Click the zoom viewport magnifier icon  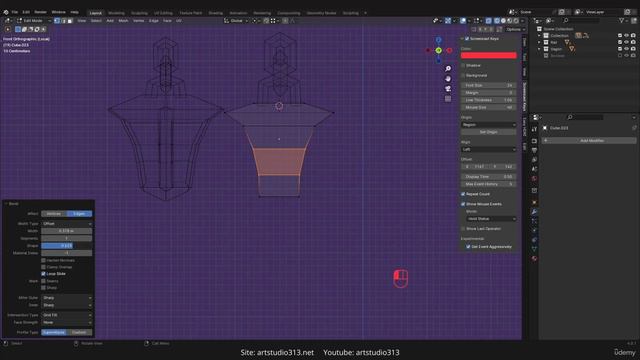448,69
